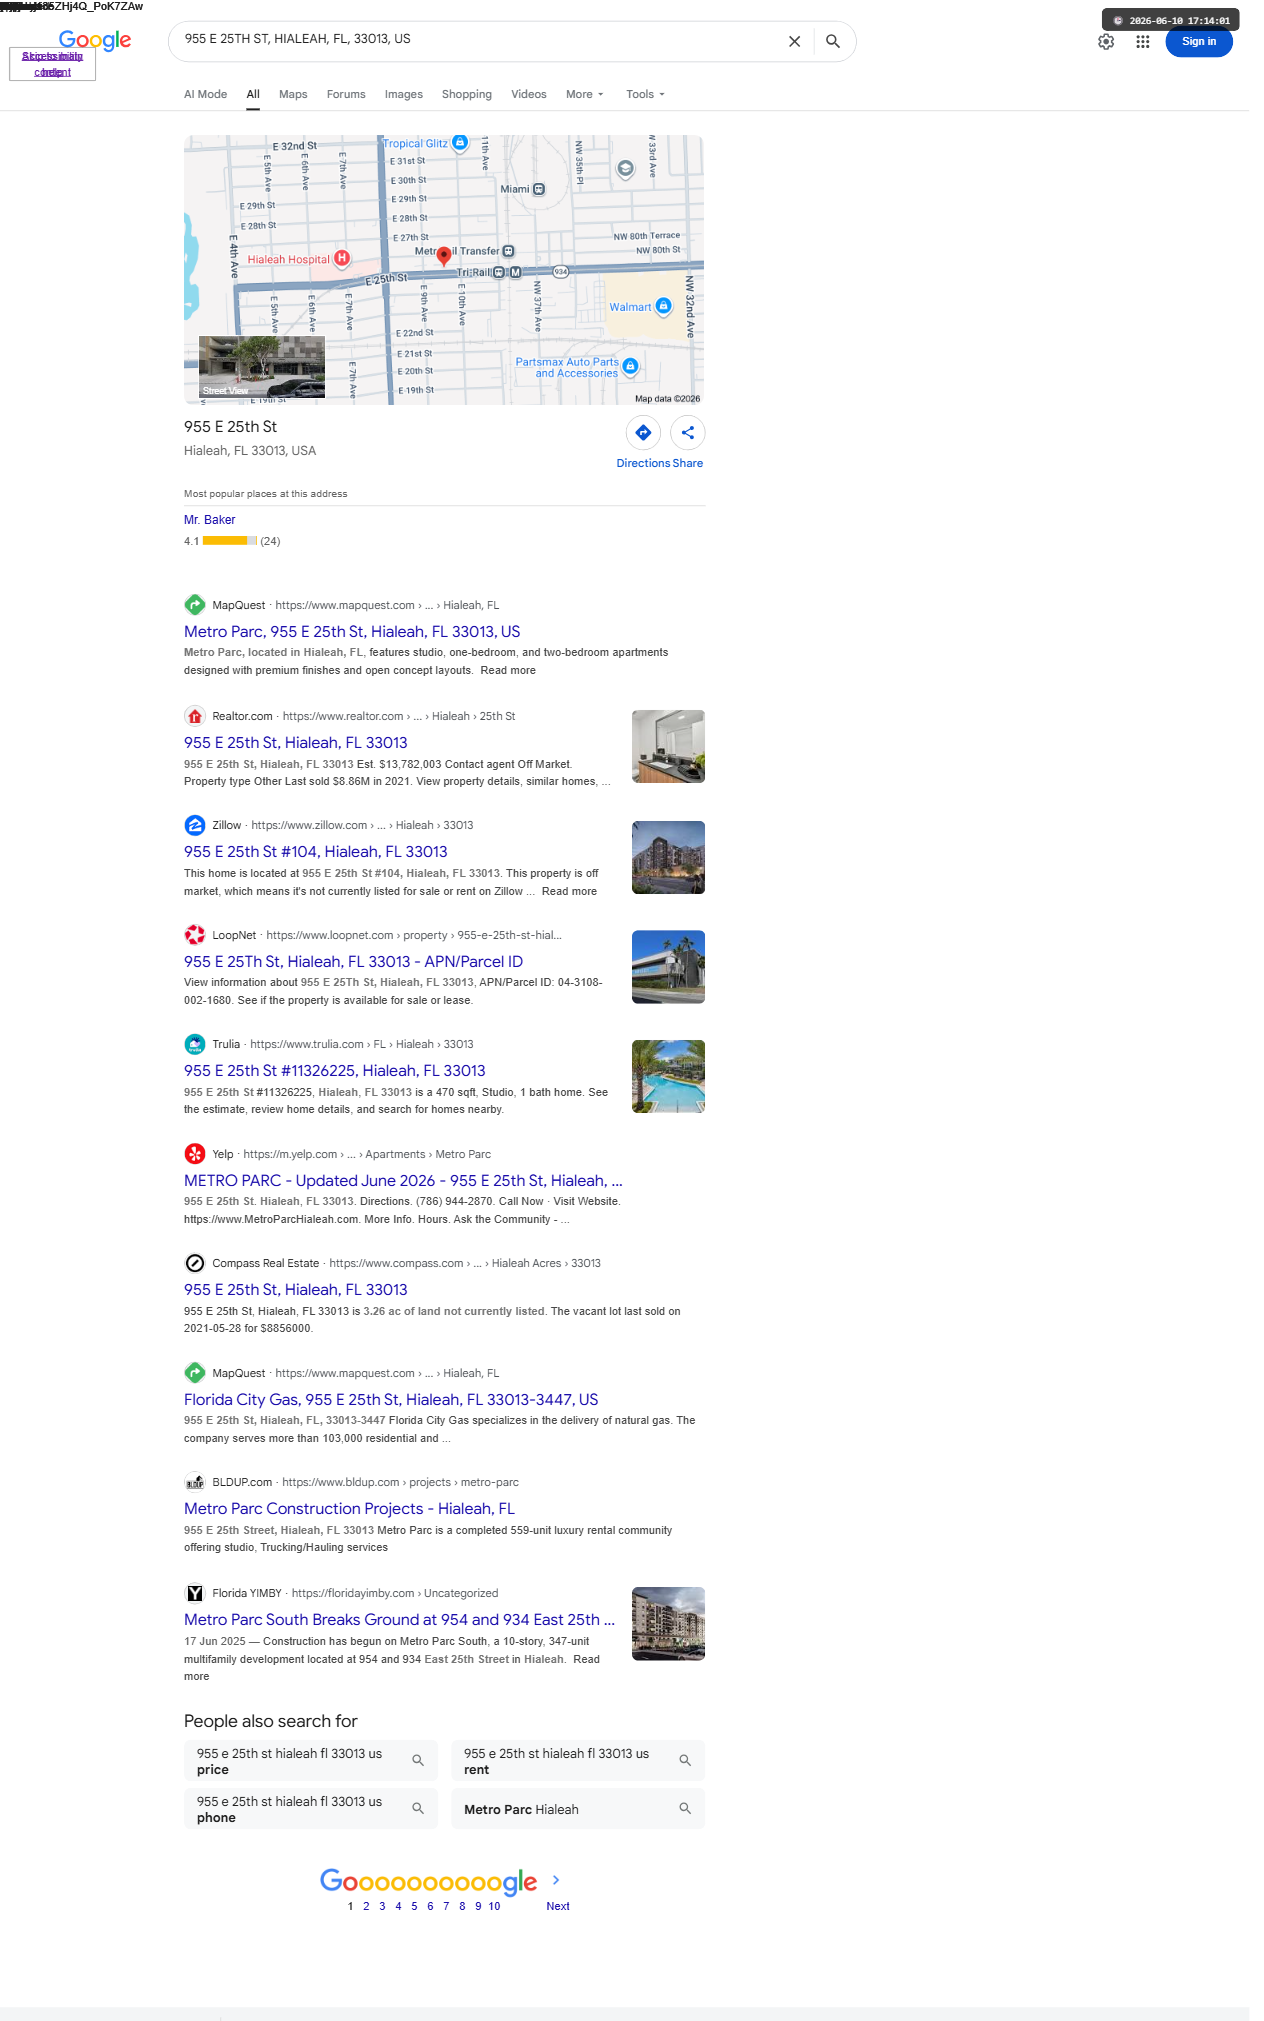
Task: Click the red location pin on the map
Action: point(444,256)
